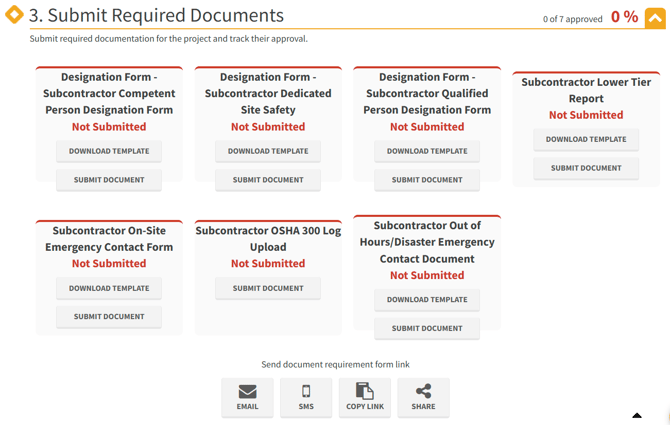Screen dimensions: 670x425
Task: Download the Subcontractor Lower Tier Report template
Action: 586,140
